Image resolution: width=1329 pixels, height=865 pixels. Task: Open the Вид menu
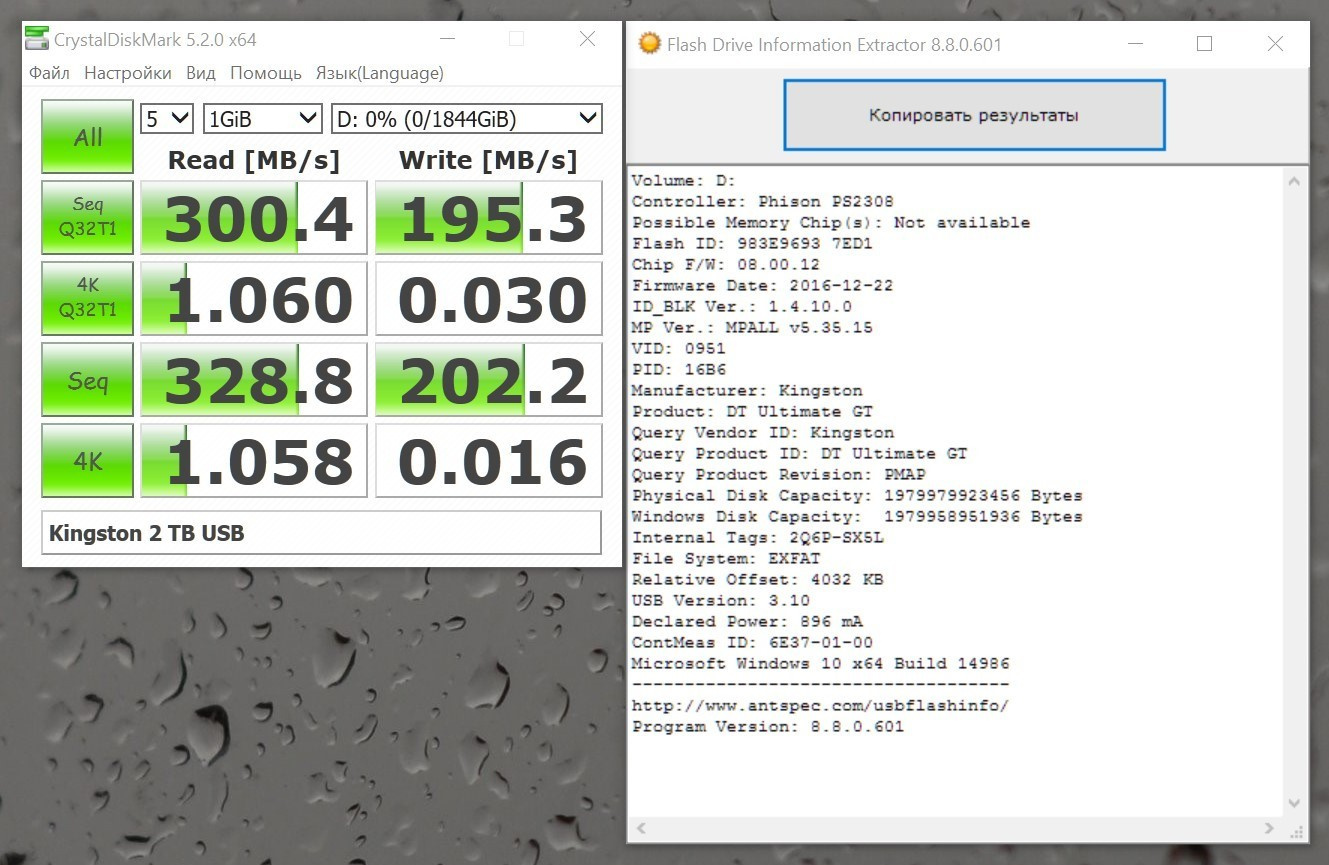pos(201,73)
